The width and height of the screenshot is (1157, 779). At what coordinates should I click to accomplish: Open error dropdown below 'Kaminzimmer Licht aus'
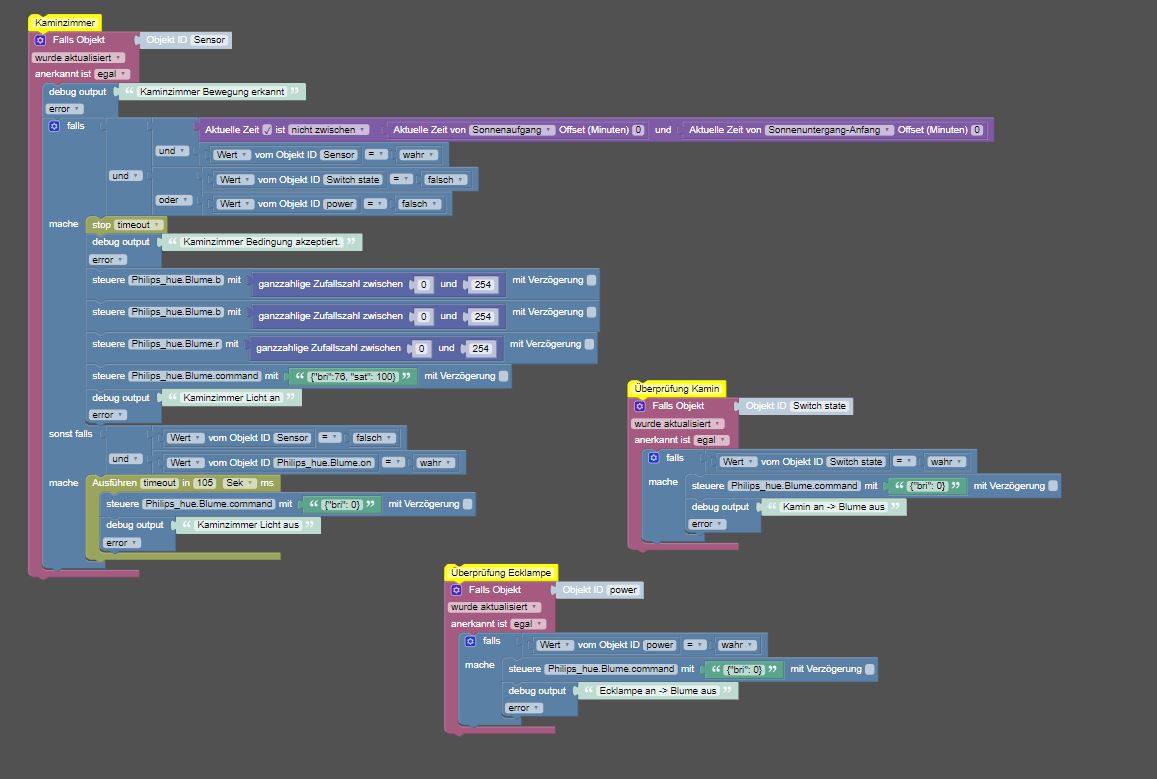[x=122, y=543]
